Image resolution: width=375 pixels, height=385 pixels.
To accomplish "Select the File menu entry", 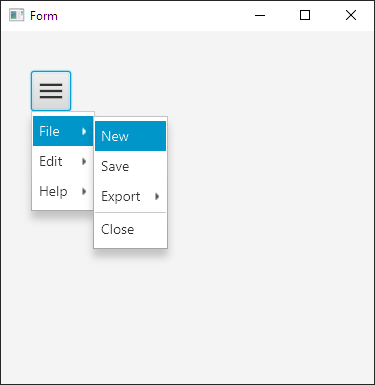I will click(x=63, y=131).
